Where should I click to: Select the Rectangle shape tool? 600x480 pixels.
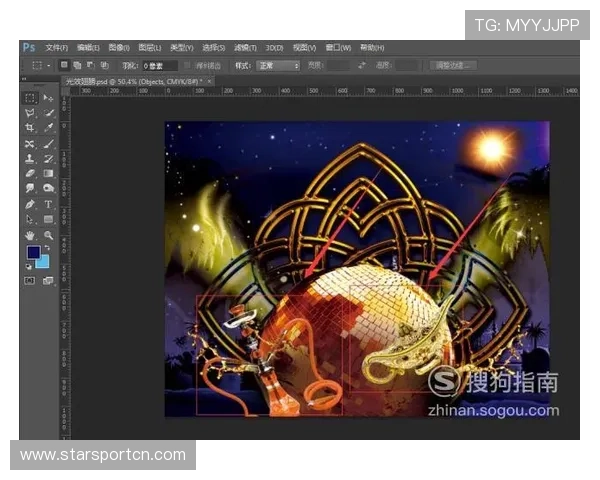tap(48, 219)
